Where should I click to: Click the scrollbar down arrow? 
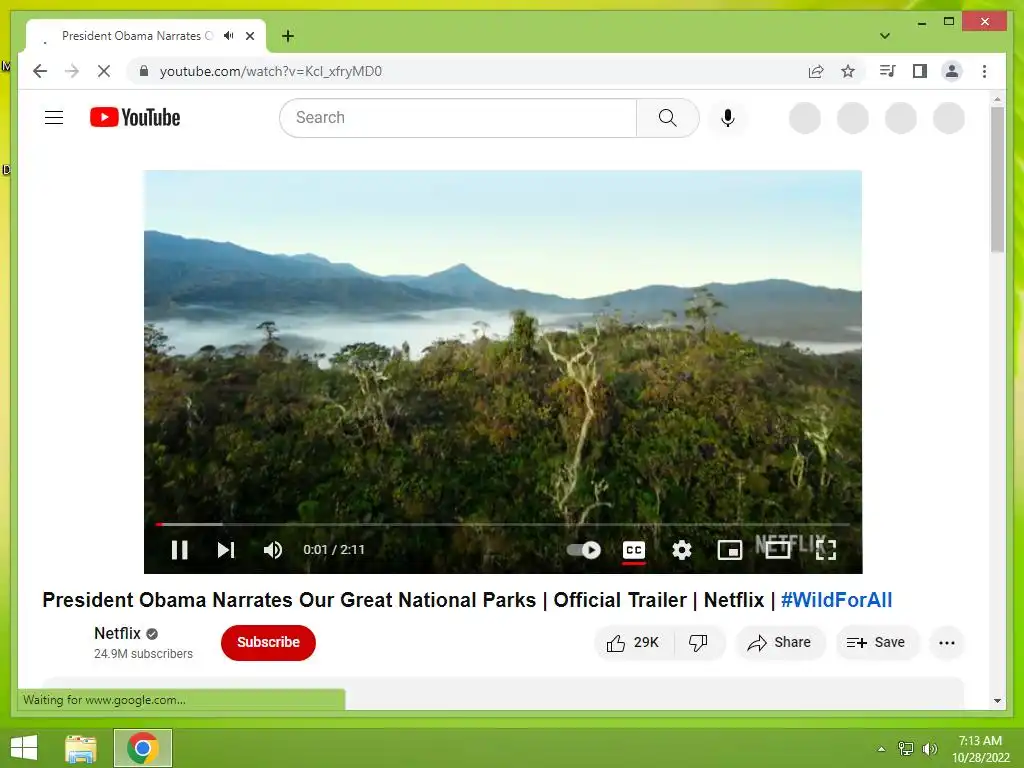997,701
